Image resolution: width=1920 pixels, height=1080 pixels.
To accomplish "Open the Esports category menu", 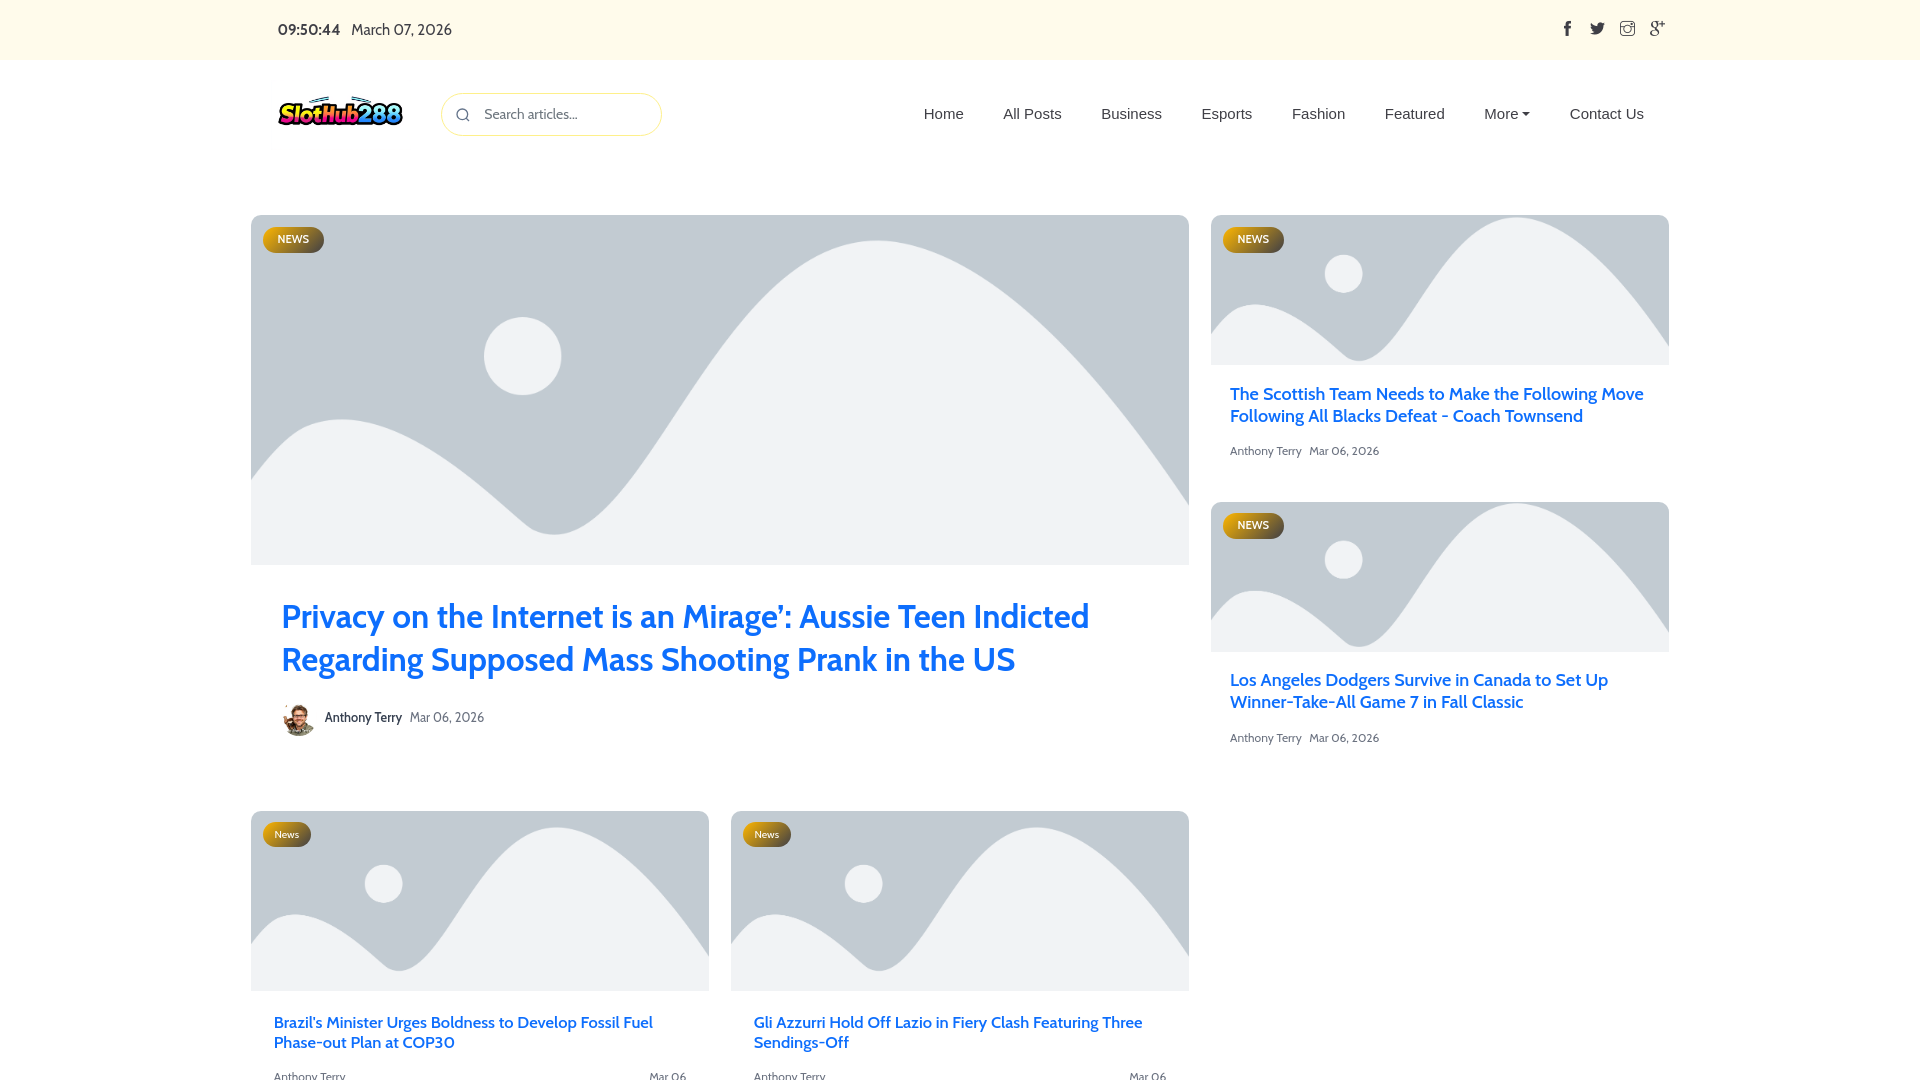I will (1226, 114).
